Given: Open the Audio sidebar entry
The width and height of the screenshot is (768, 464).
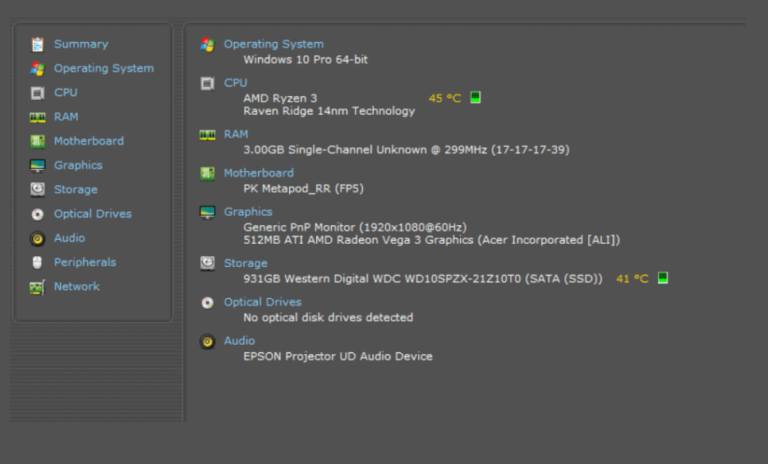Looking at the screenshot, I should [69, 238].
